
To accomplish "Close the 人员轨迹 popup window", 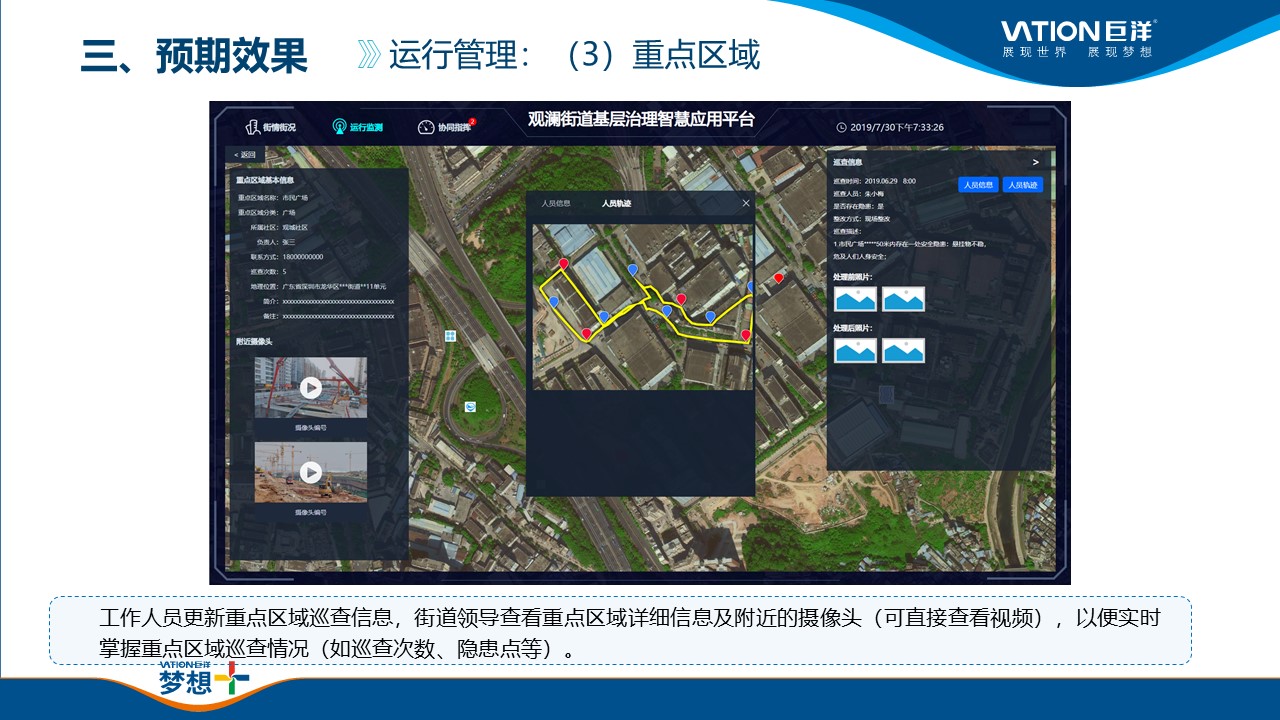I will coord(745,203).
